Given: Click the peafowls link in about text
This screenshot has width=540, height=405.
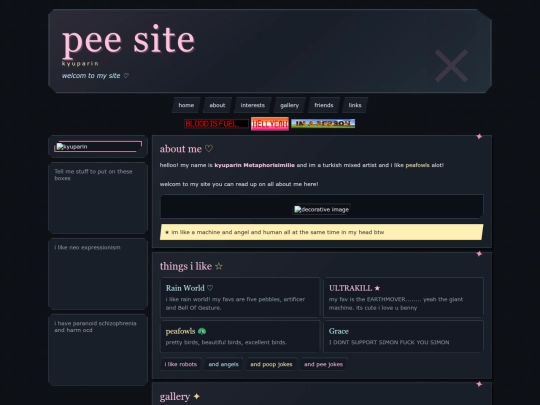Looking at the screenshot, I should tap(417, 165).
